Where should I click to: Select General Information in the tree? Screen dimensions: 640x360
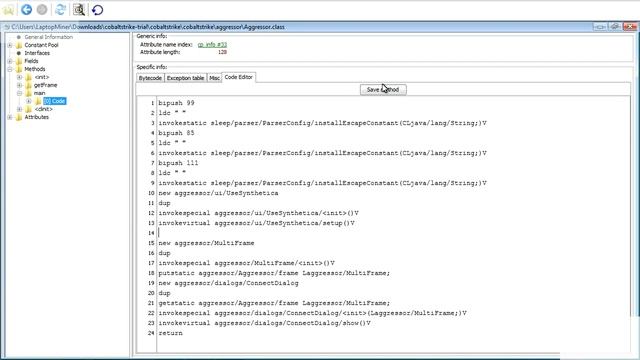coord(49,37)
